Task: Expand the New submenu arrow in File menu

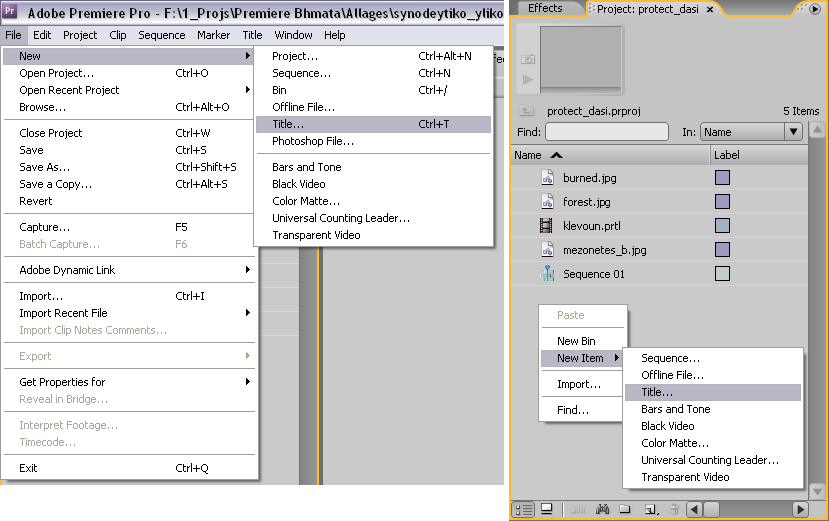Action: click(247, 56)
